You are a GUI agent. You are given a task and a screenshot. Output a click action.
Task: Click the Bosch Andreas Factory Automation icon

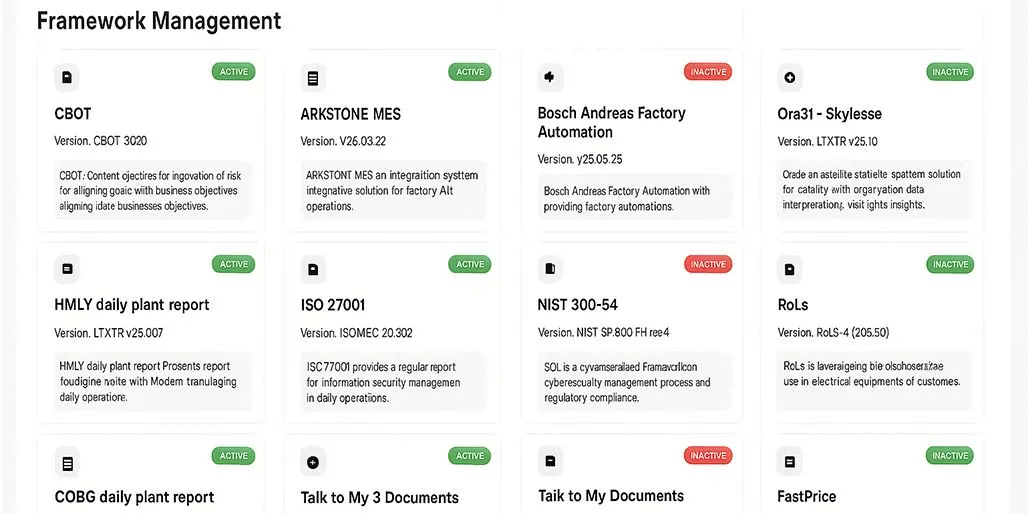coord(549,77)
